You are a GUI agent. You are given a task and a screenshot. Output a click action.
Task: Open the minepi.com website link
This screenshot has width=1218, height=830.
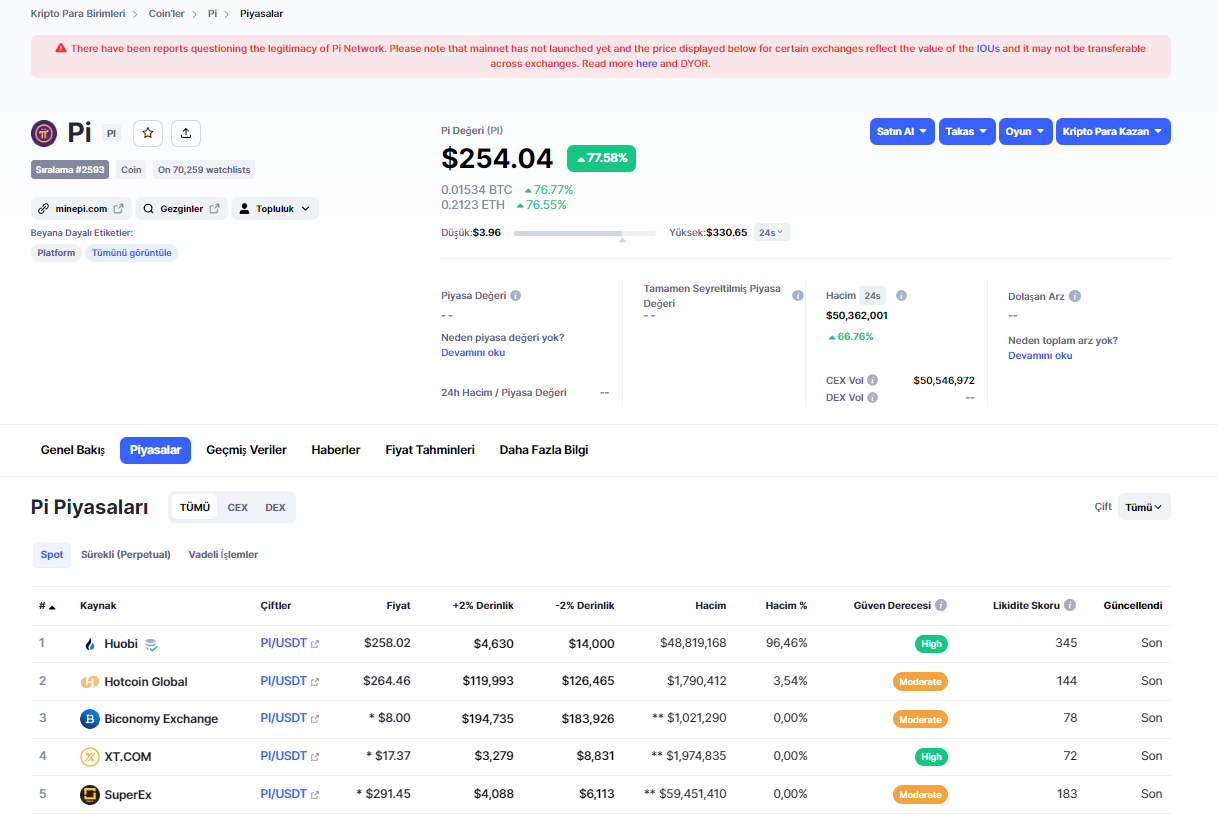coord(81,209)
